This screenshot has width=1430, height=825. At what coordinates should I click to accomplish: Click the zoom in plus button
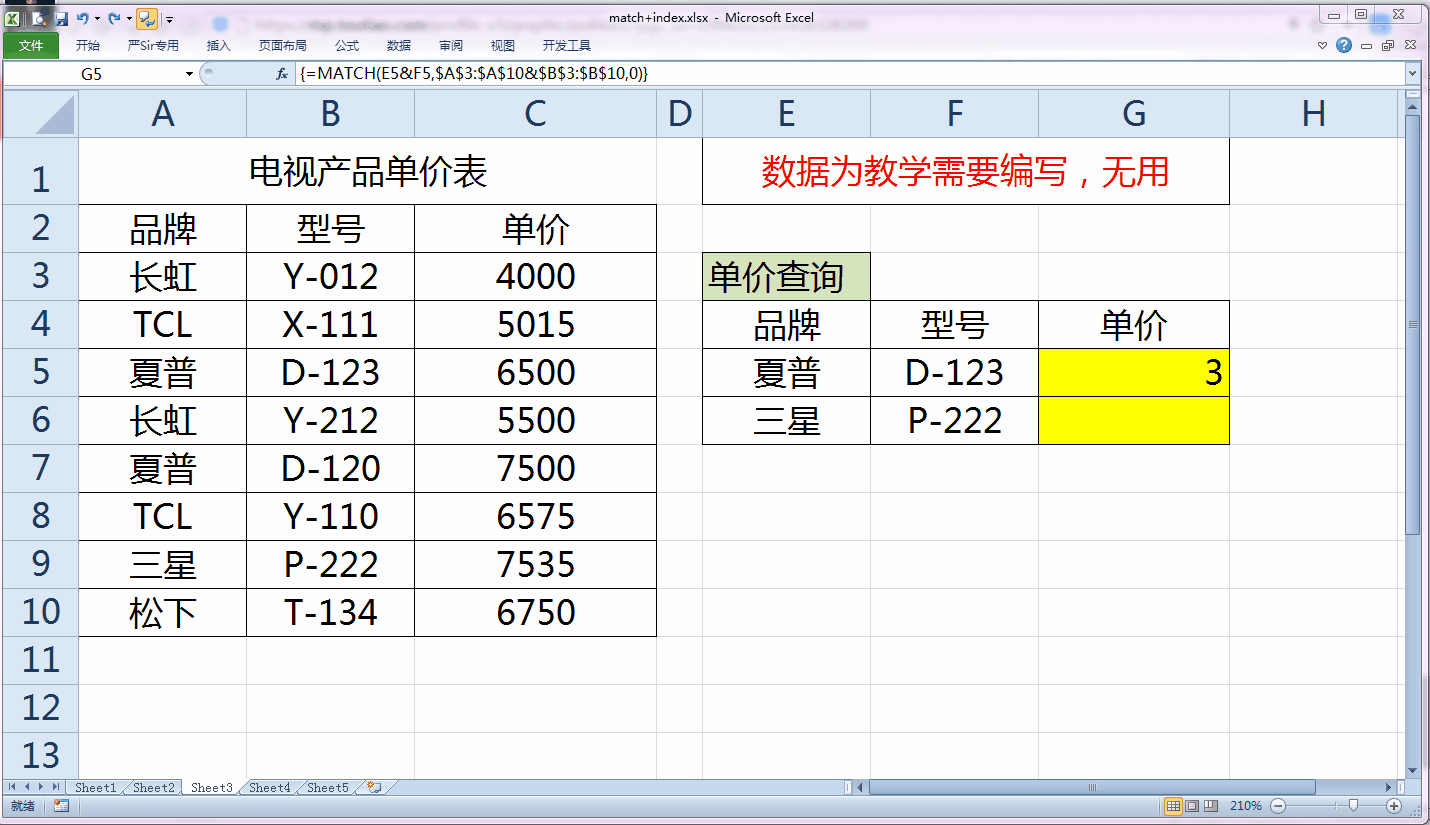1394,806
